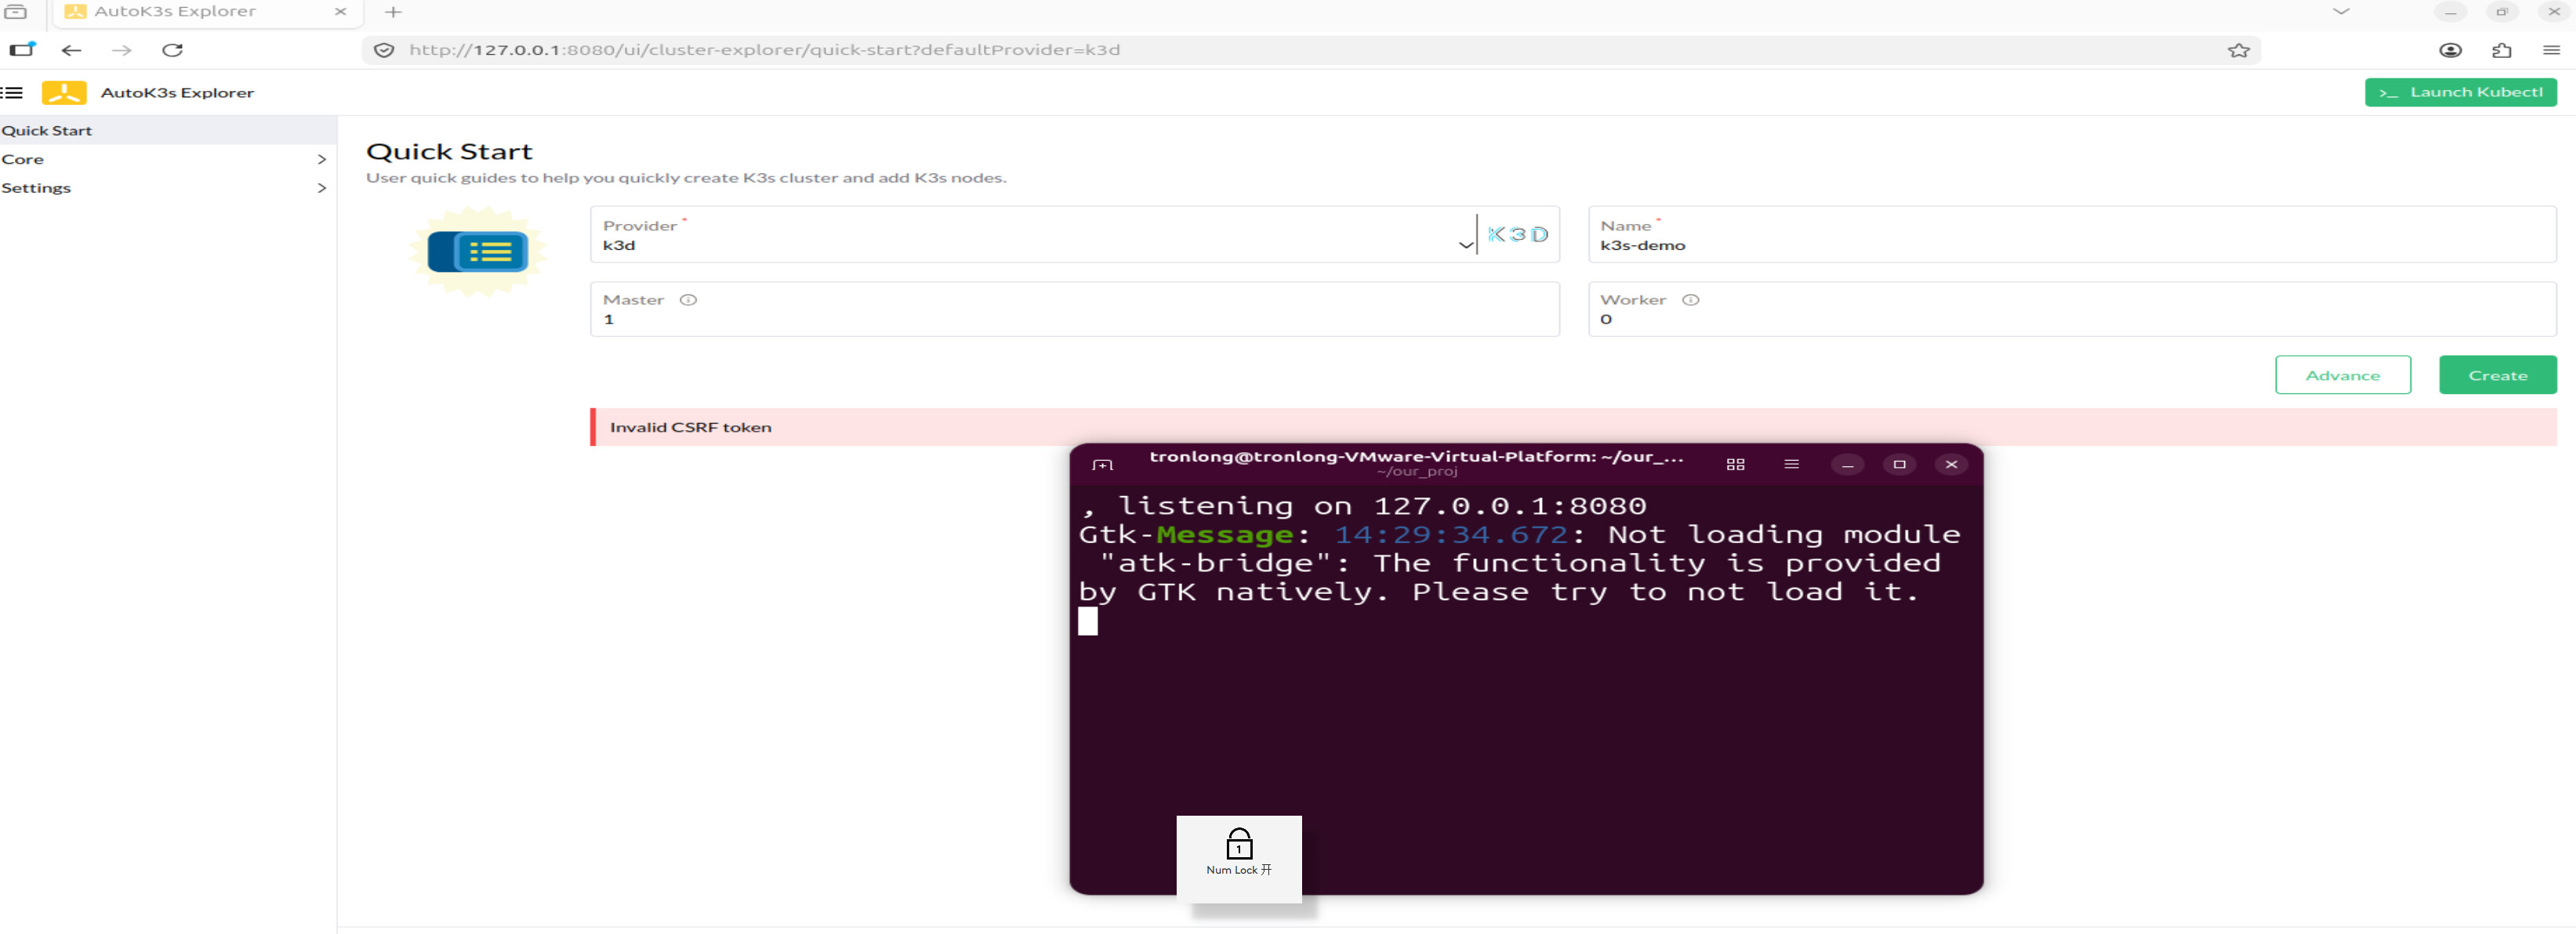
Task: Open a new browser tab
Action: point(393,12)
